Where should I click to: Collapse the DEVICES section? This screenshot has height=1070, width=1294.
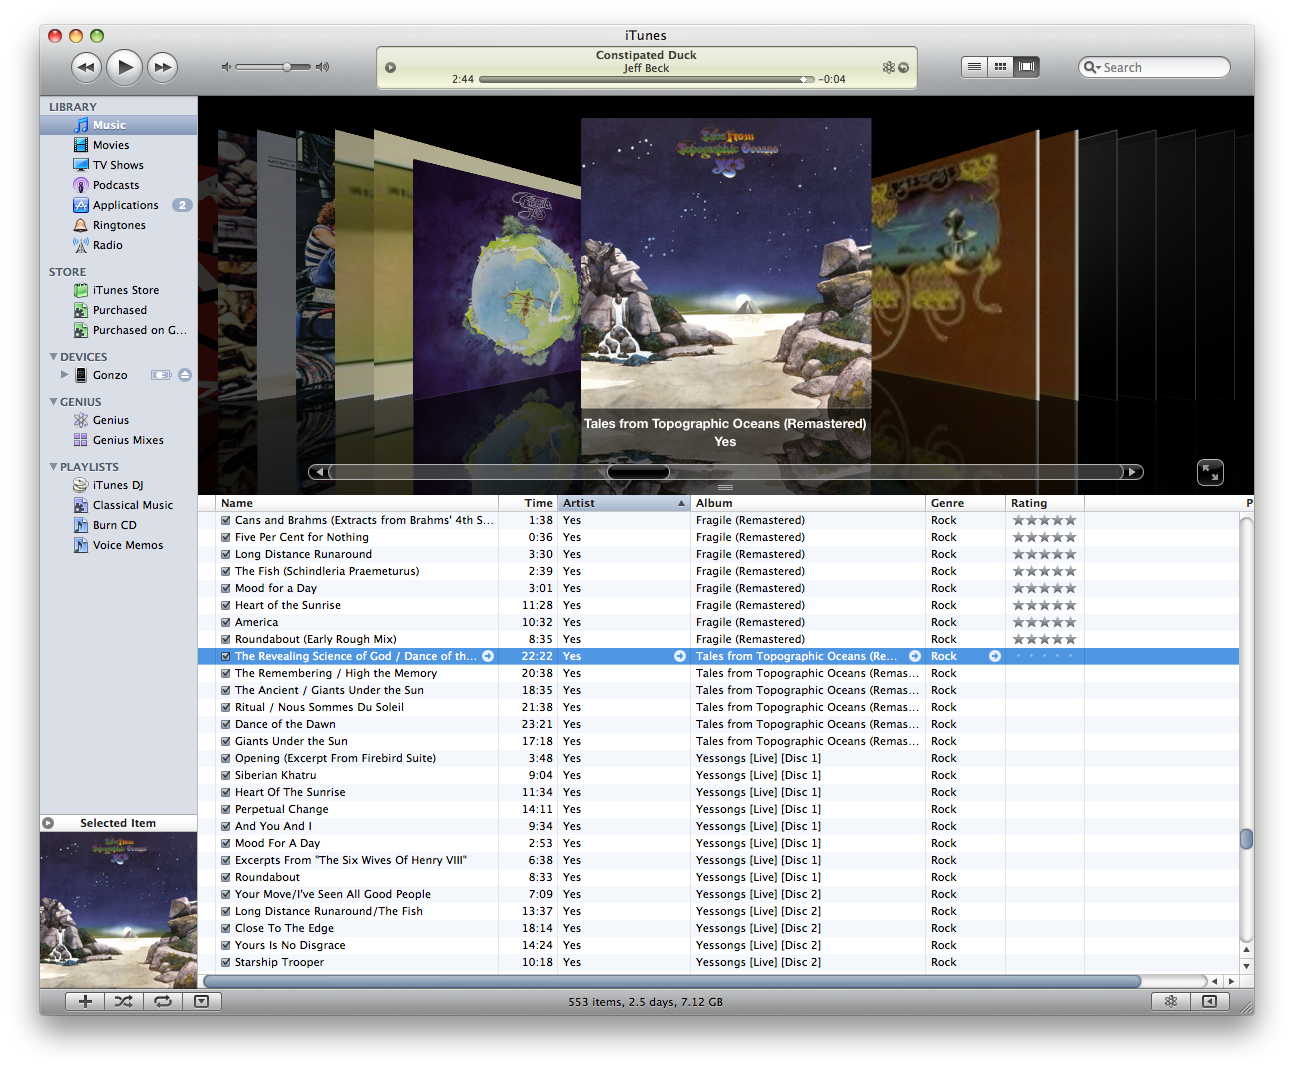click(x=53, y=357)
